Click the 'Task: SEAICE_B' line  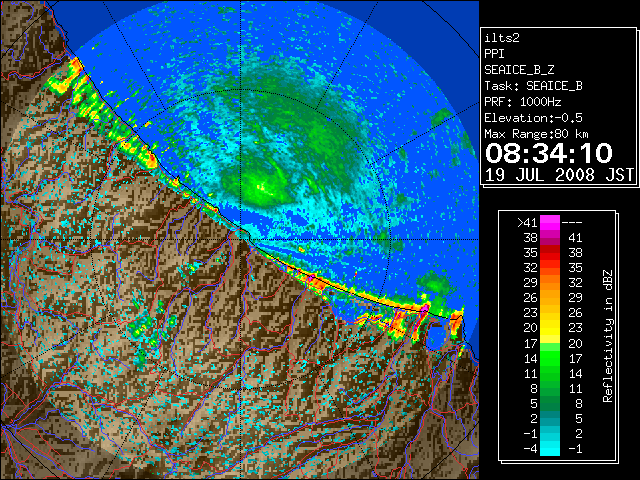[x=533, y=86]
